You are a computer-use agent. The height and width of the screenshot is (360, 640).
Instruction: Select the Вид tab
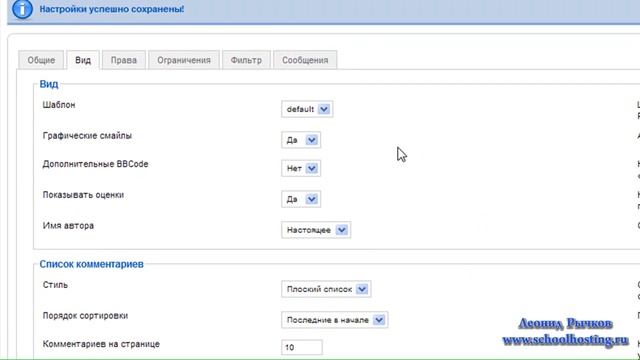point(83,60)
